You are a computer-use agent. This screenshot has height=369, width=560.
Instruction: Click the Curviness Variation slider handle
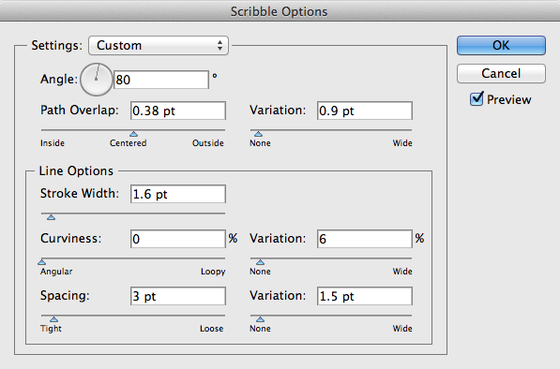pyautogui.click(x=260, y=262)
